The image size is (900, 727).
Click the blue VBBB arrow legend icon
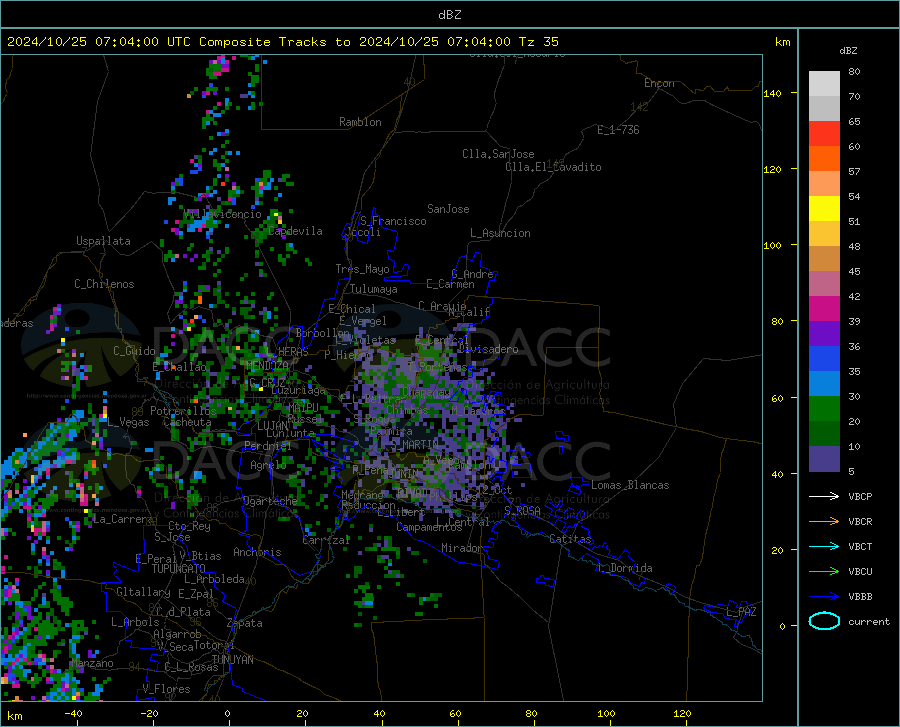pyautogui.click(x=824, y=597)
